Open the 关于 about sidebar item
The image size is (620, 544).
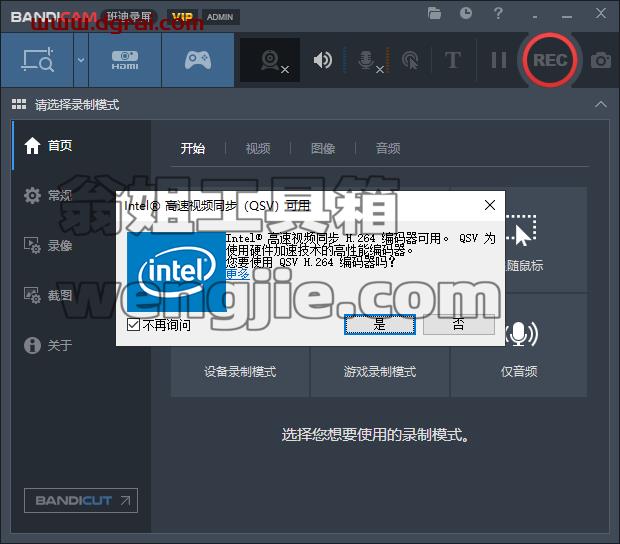point(47,345)
